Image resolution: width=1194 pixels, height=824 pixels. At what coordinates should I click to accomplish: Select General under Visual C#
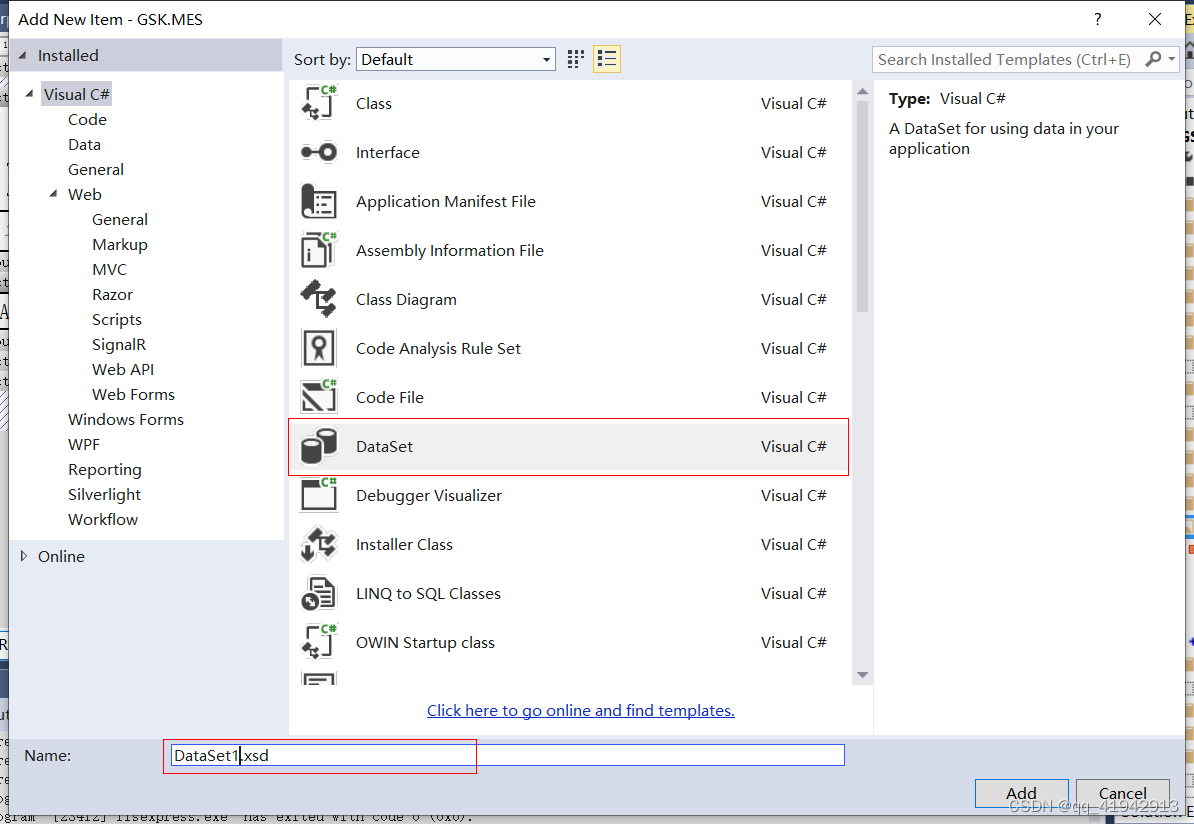pyautogui.click(x=96, y=170)
